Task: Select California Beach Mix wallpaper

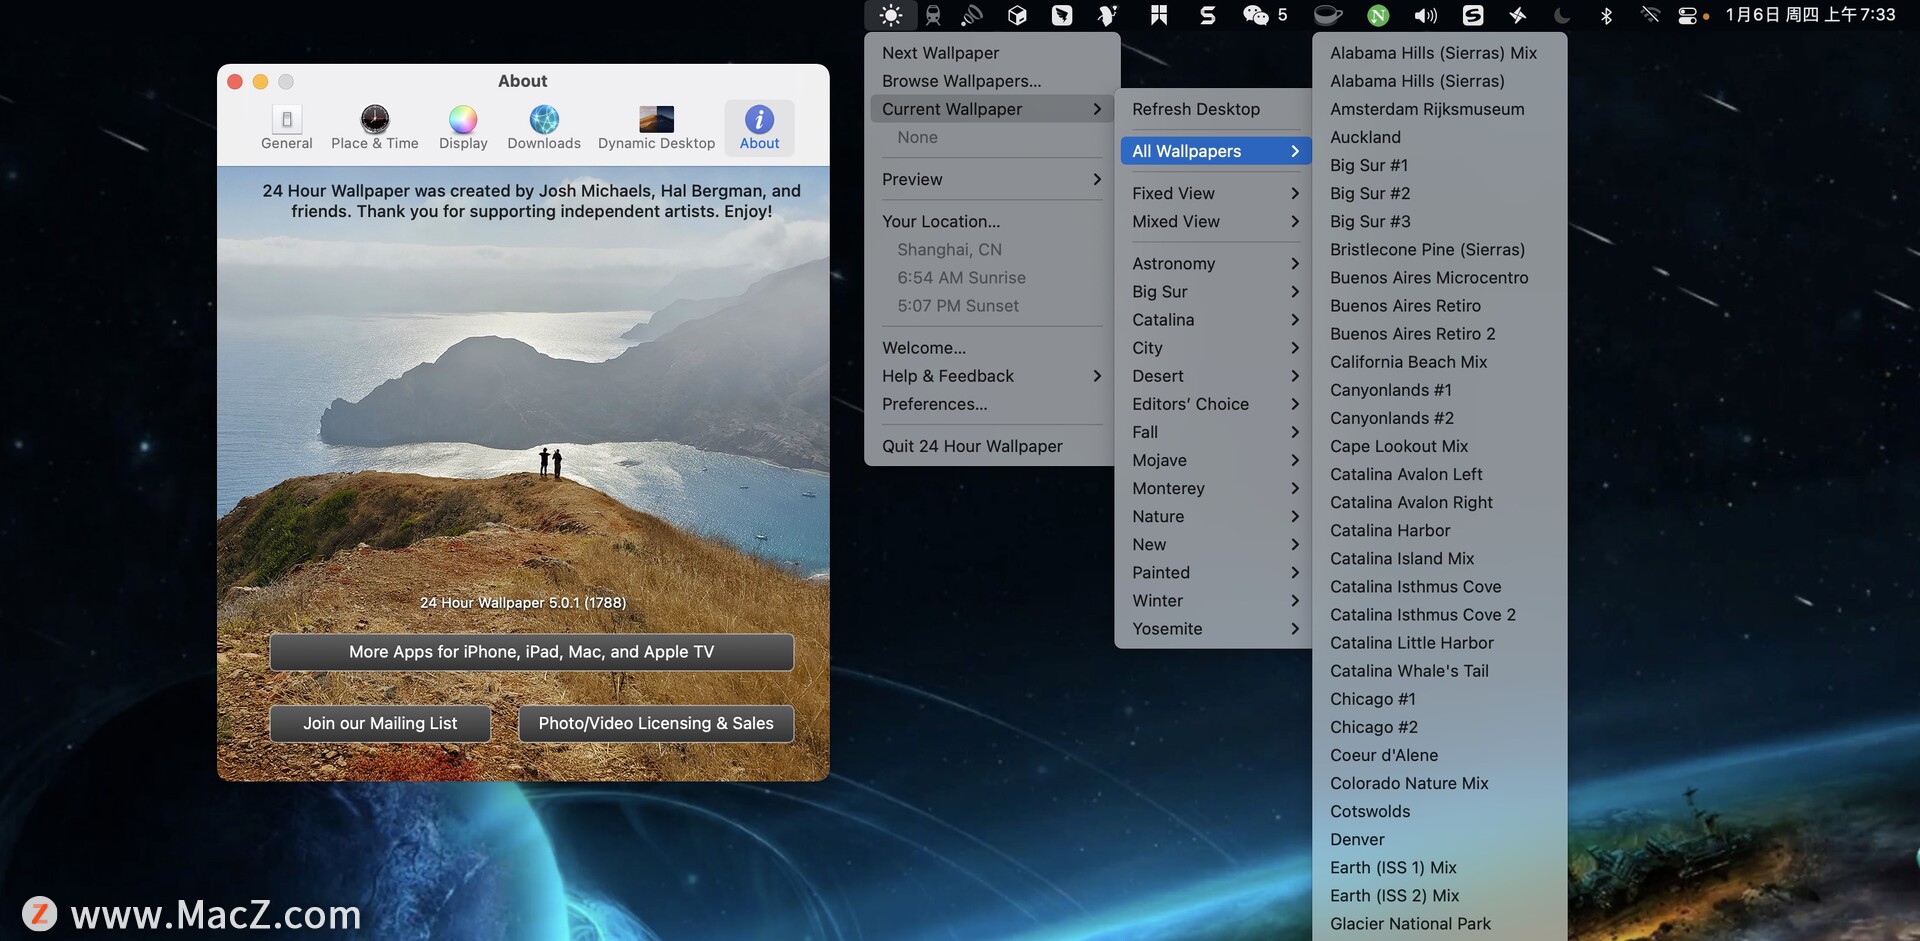Action: click(1440, 362)
